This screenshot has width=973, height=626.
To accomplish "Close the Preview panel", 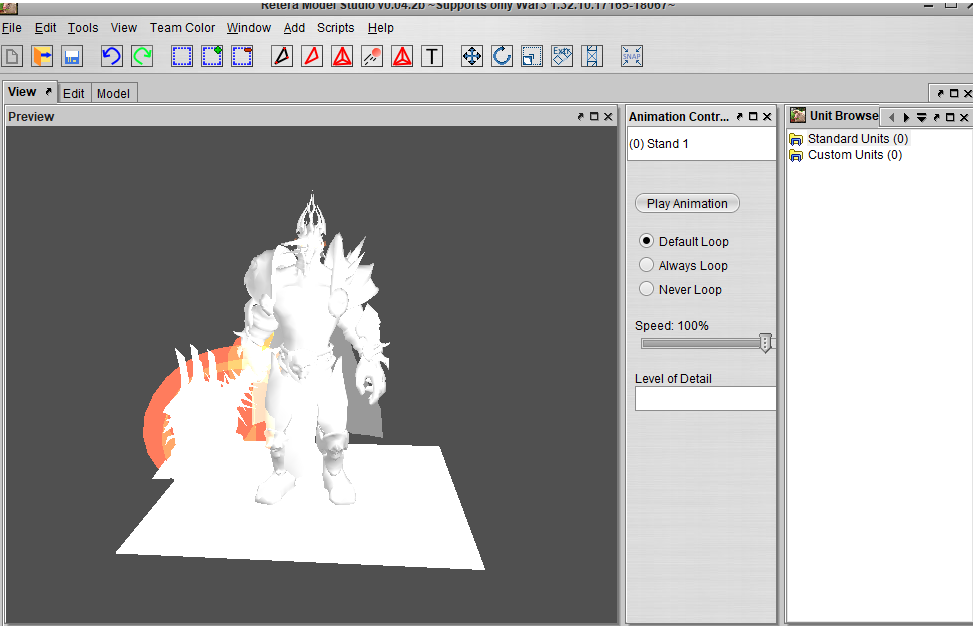I will pos(608,117).
